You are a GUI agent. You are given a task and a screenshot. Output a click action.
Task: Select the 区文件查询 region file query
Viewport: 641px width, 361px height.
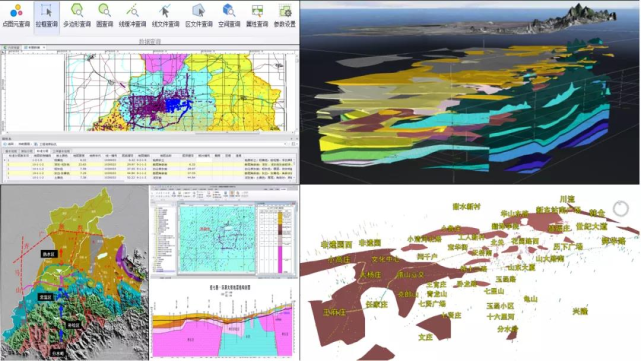tap(199, 16)
